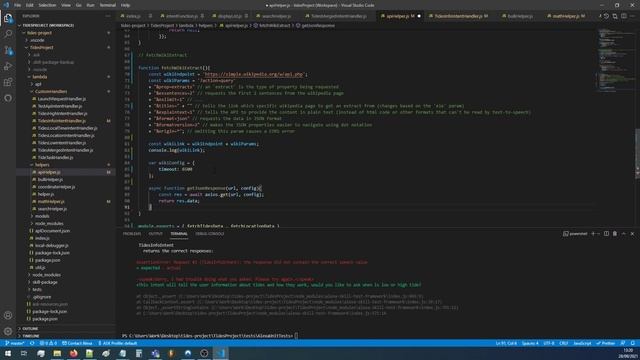Open File Explorer from the taskbar
The image size is (640, 360).
coord(57,353)
